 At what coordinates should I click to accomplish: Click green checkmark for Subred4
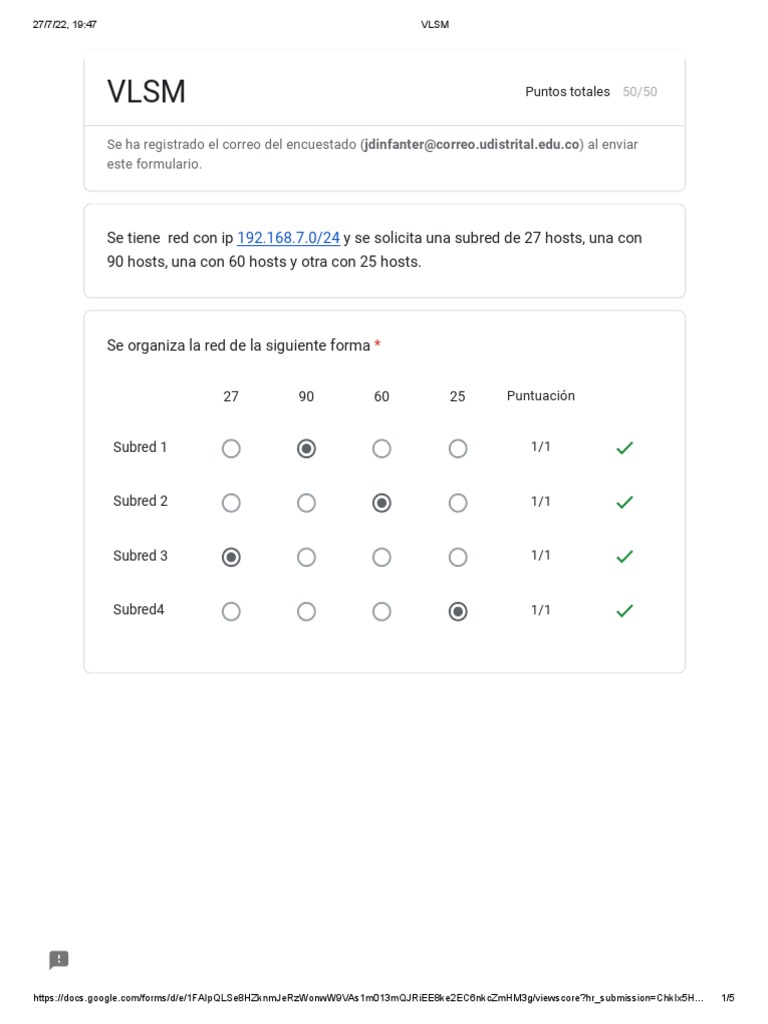point(624,611)
